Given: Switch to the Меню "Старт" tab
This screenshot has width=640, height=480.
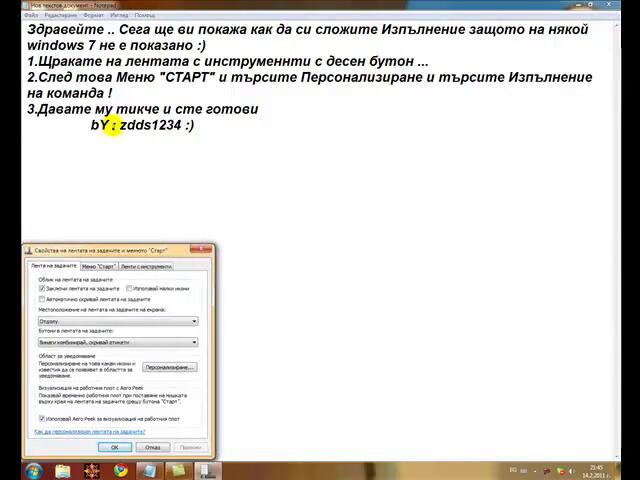Looking at the screenshot, I should (98, 266).
